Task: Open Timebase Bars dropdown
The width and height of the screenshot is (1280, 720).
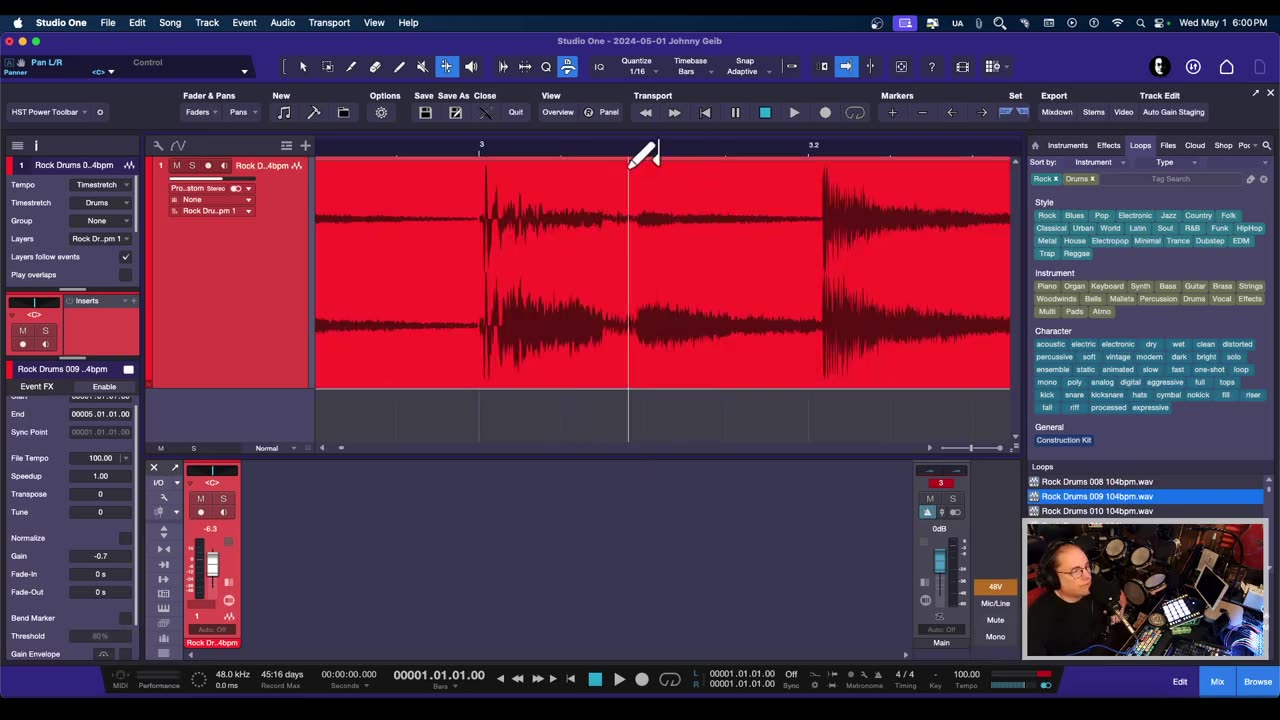Action: pyautogui.click(x=693, y=71)
